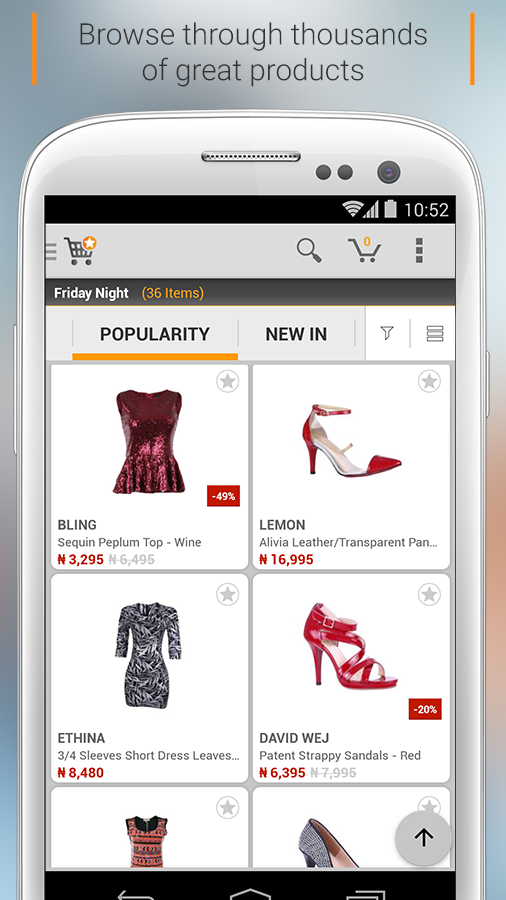Toggle favorite star on David Wej sandals
The image size is (506, 900).
pyautogui.click(x=429, y=595)
